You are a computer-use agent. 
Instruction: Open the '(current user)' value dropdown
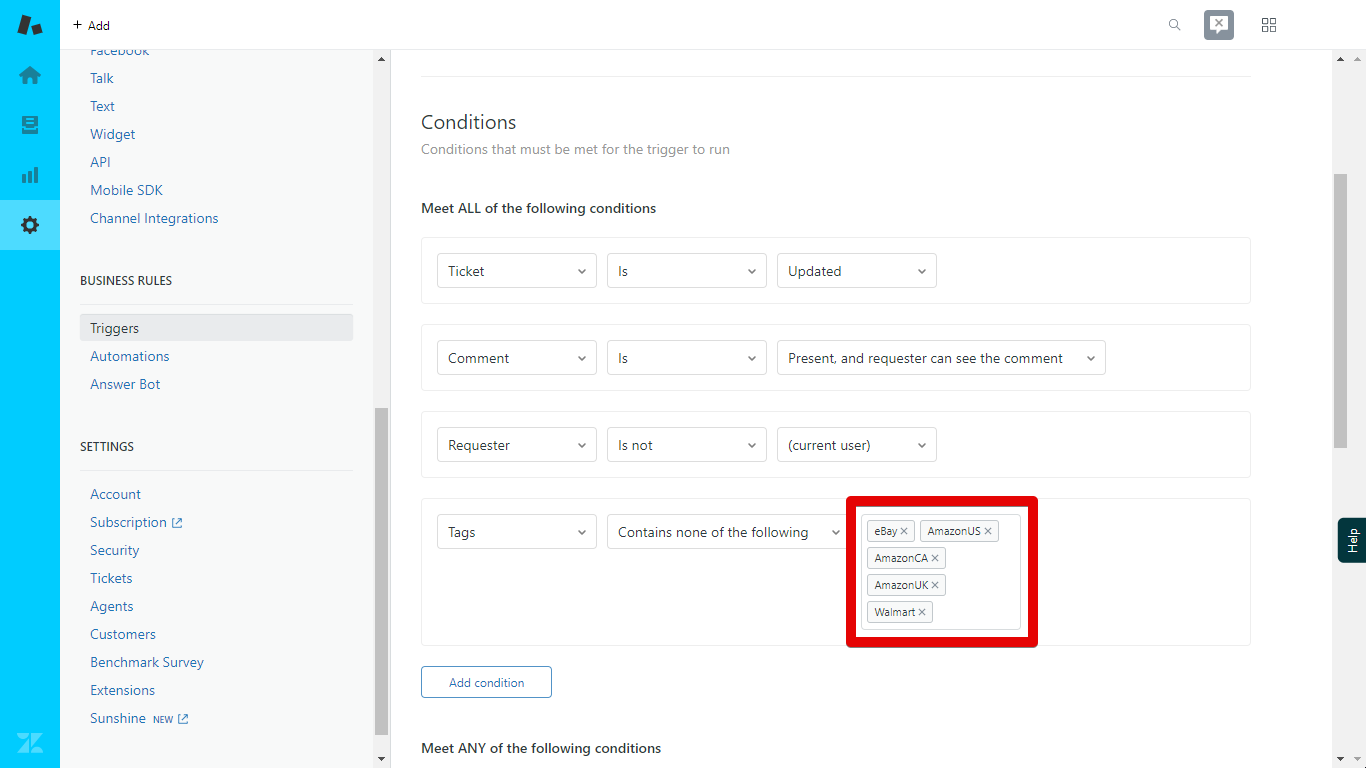click(x=856, y=444)
